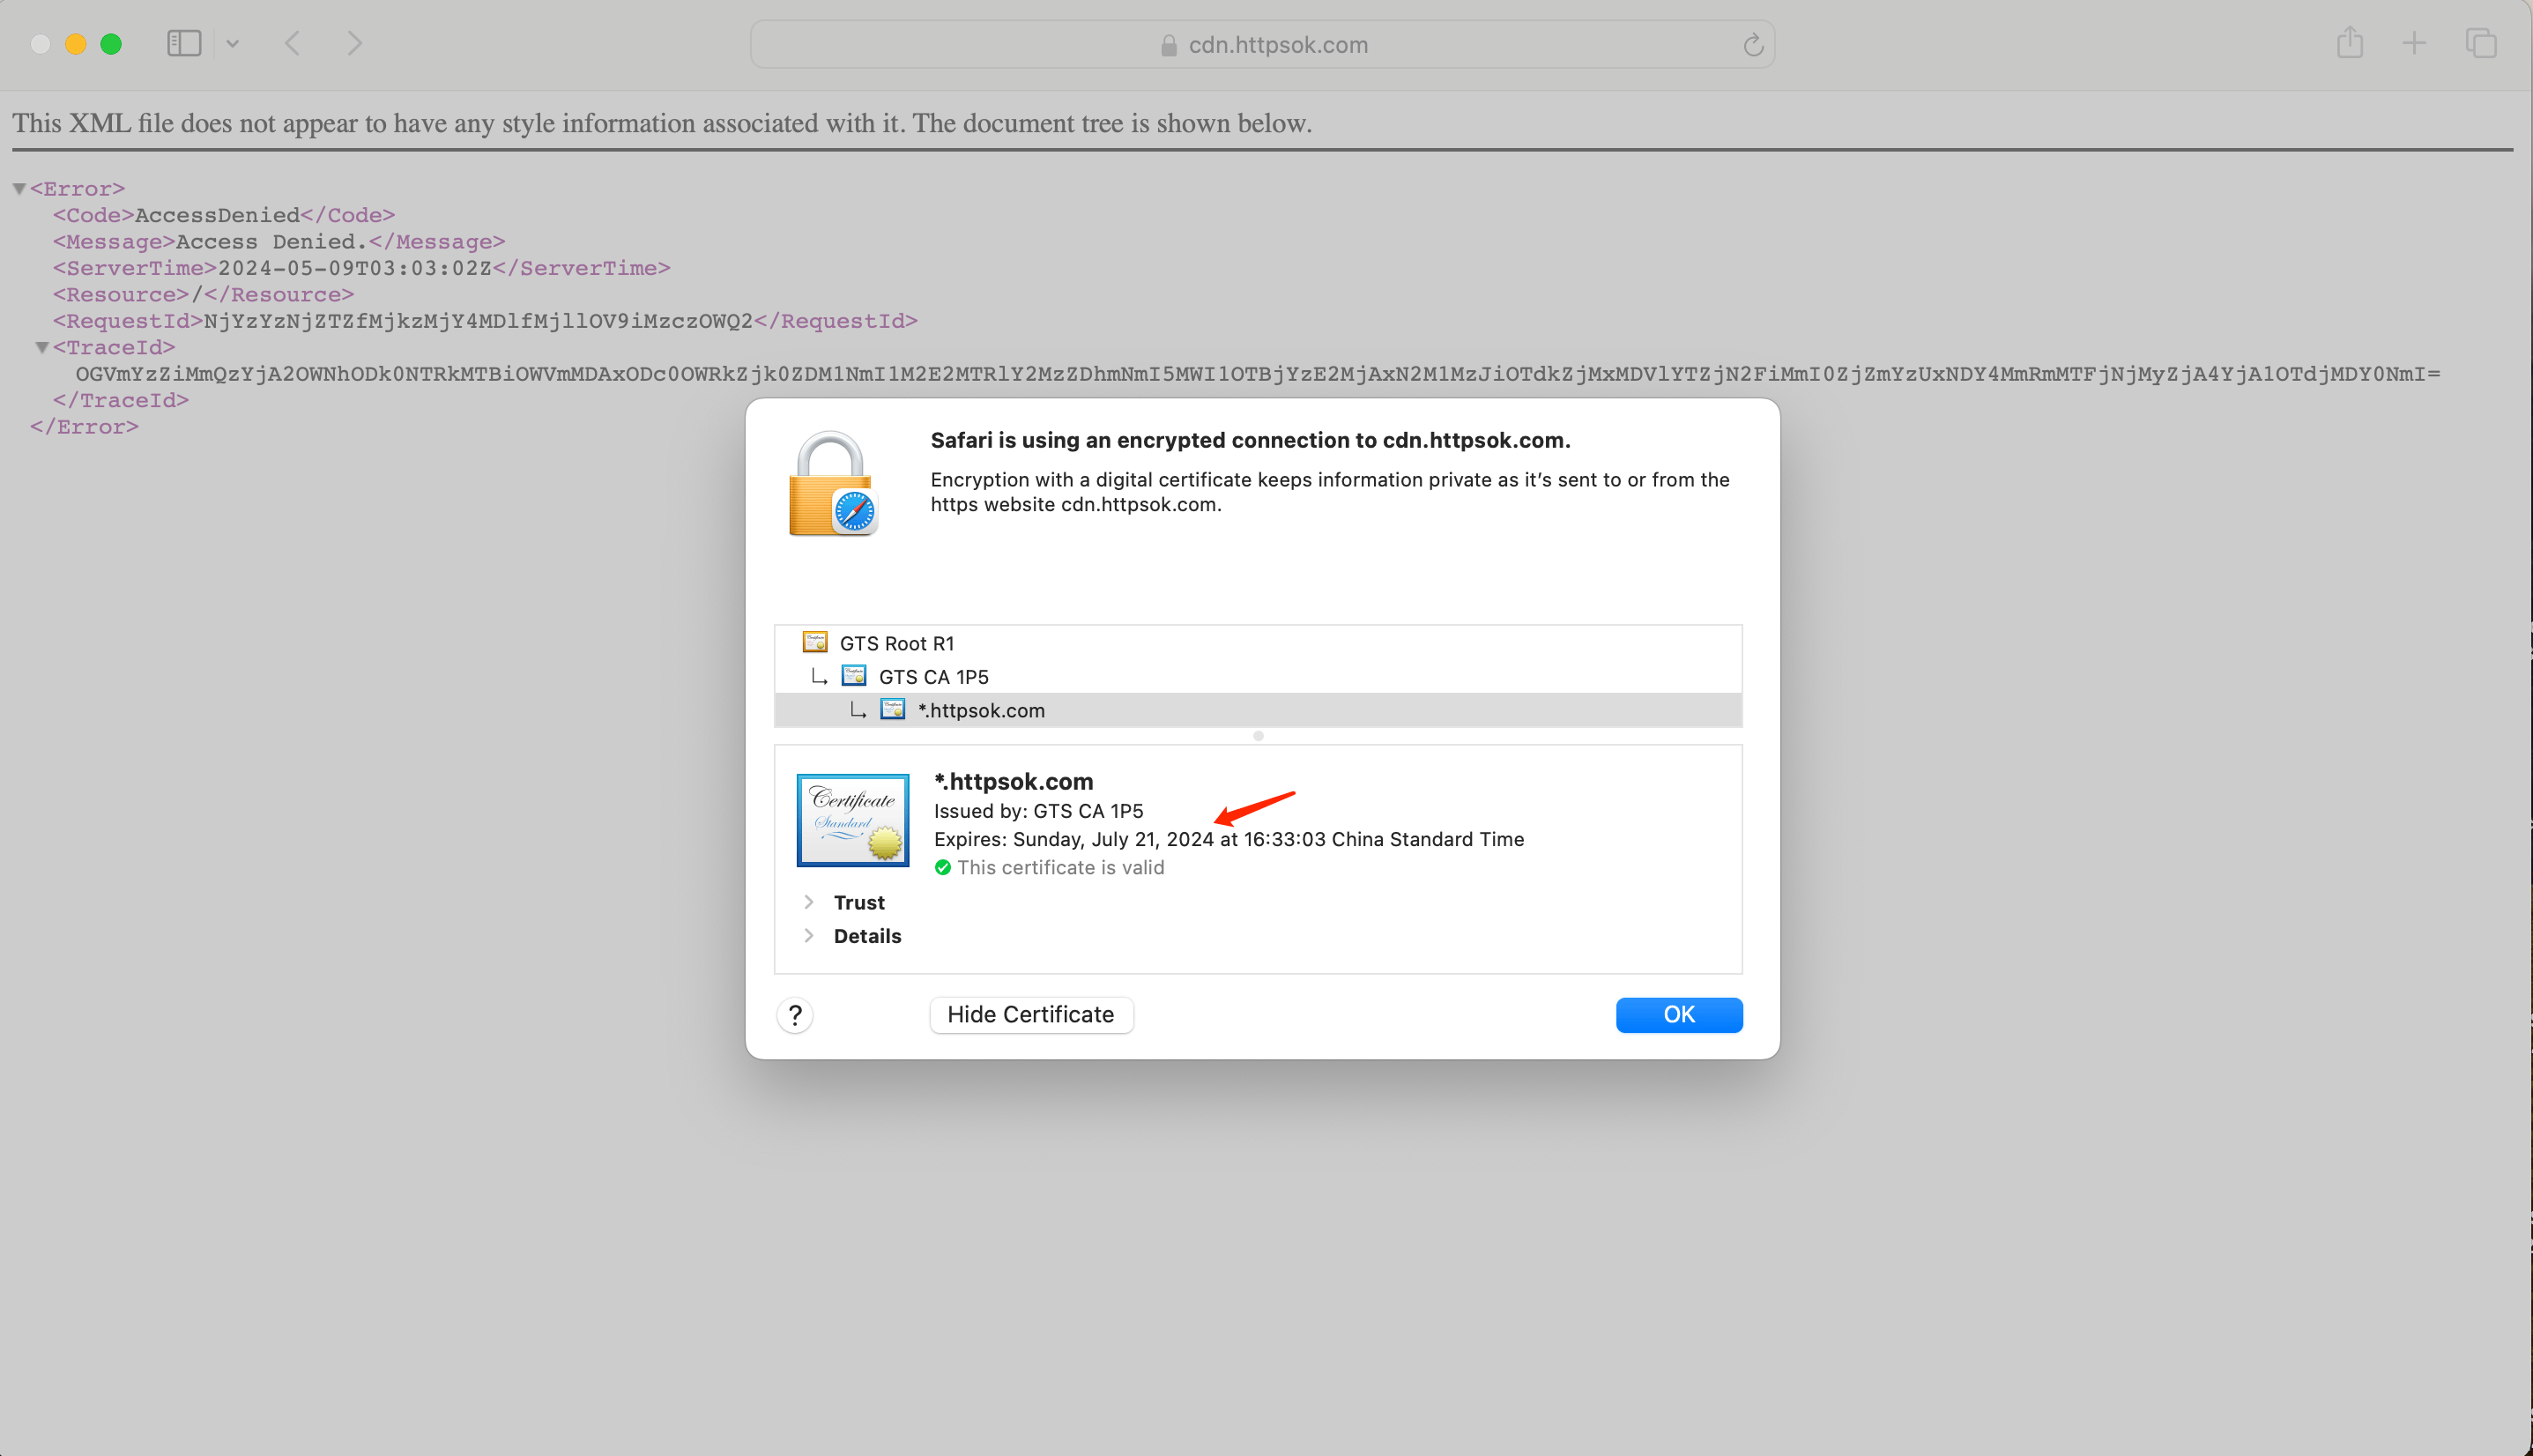Viewport: 2533px width, 1456px height.
Task: Click the Hide Certificate button
Action: [x=1031, y=1014]
